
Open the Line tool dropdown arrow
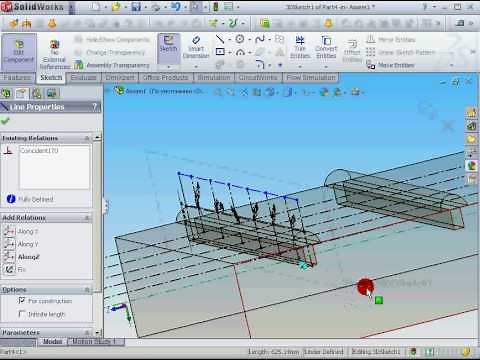(230, 40)
